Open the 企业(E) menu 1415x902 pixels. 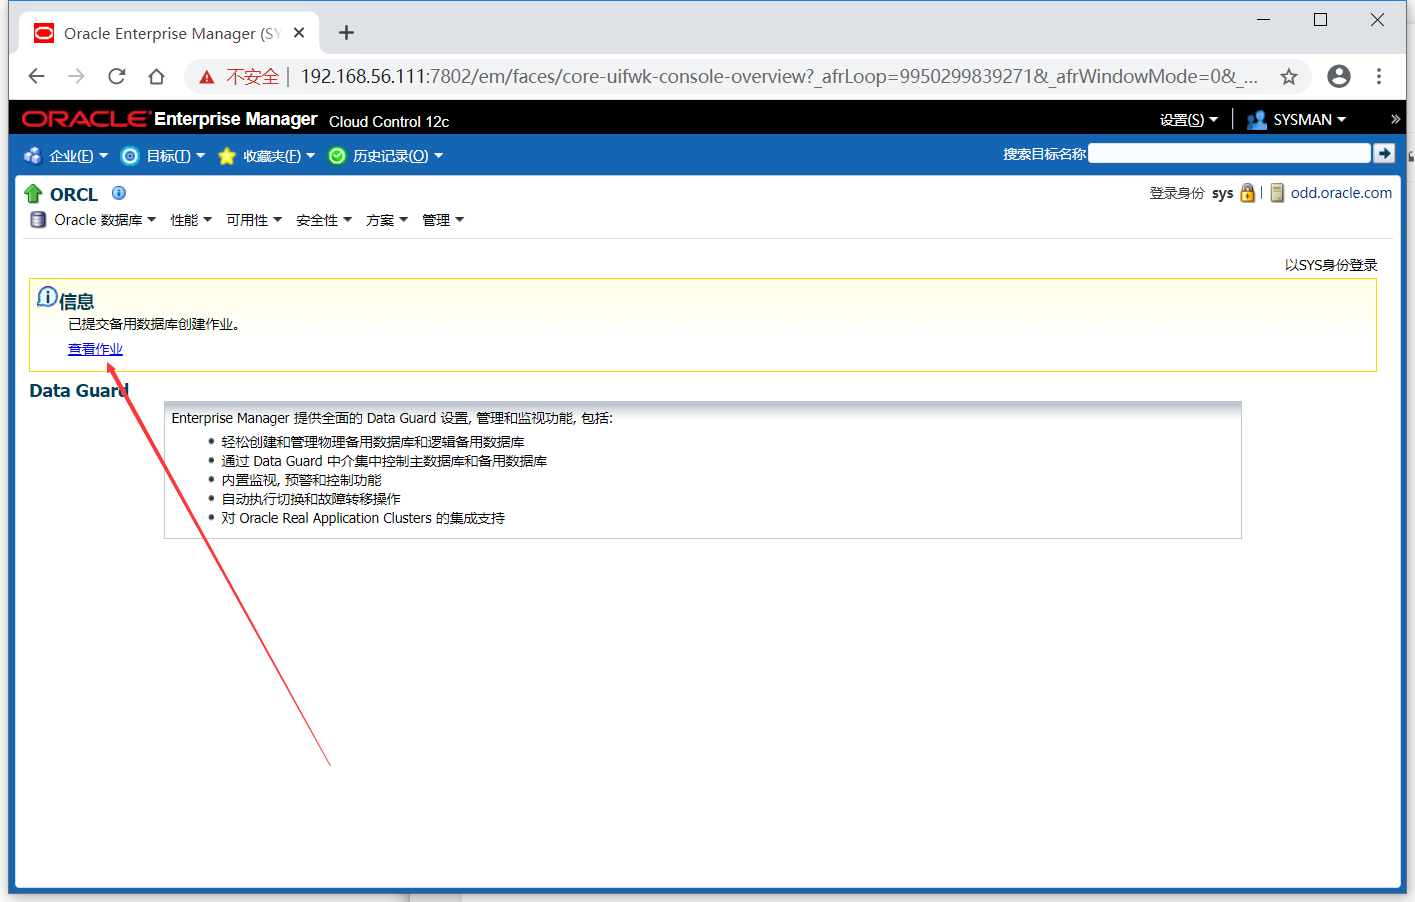[78, 156]
